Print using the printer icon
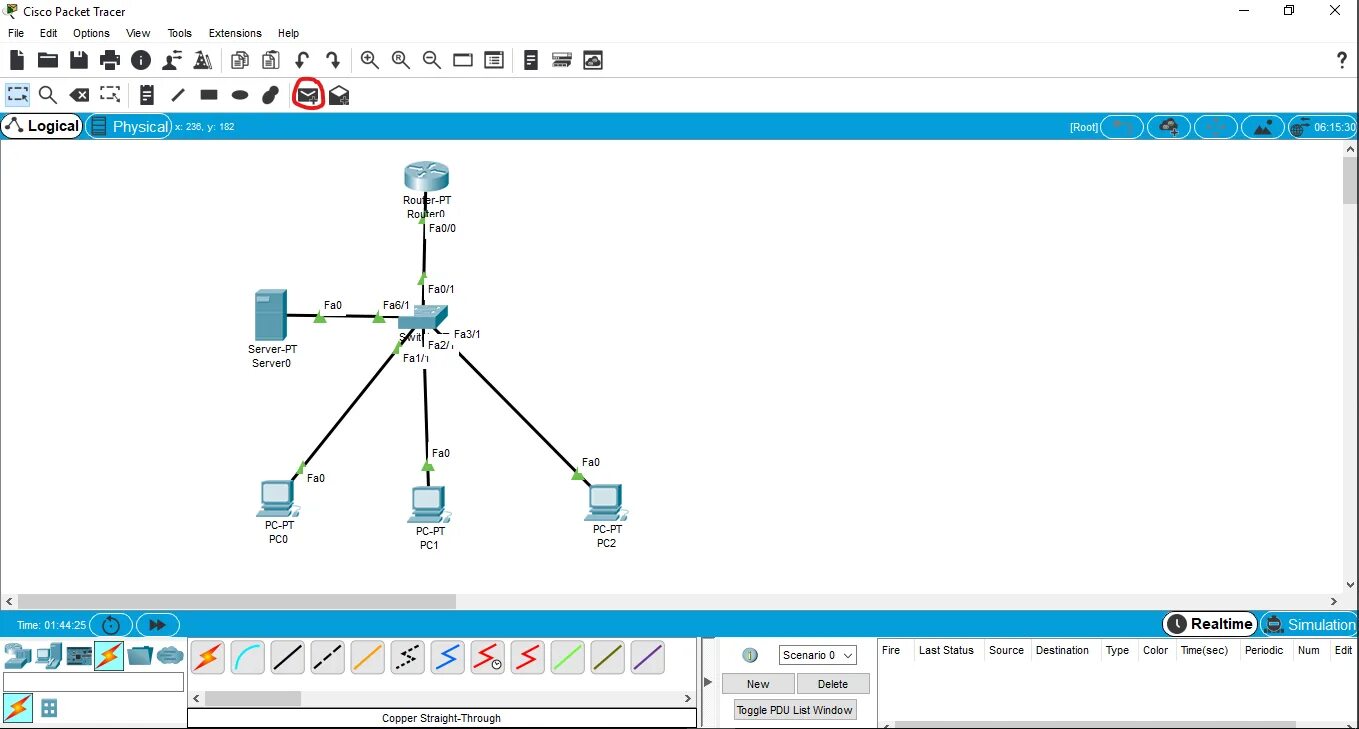 pyautogui.click(x=110, y=60)
